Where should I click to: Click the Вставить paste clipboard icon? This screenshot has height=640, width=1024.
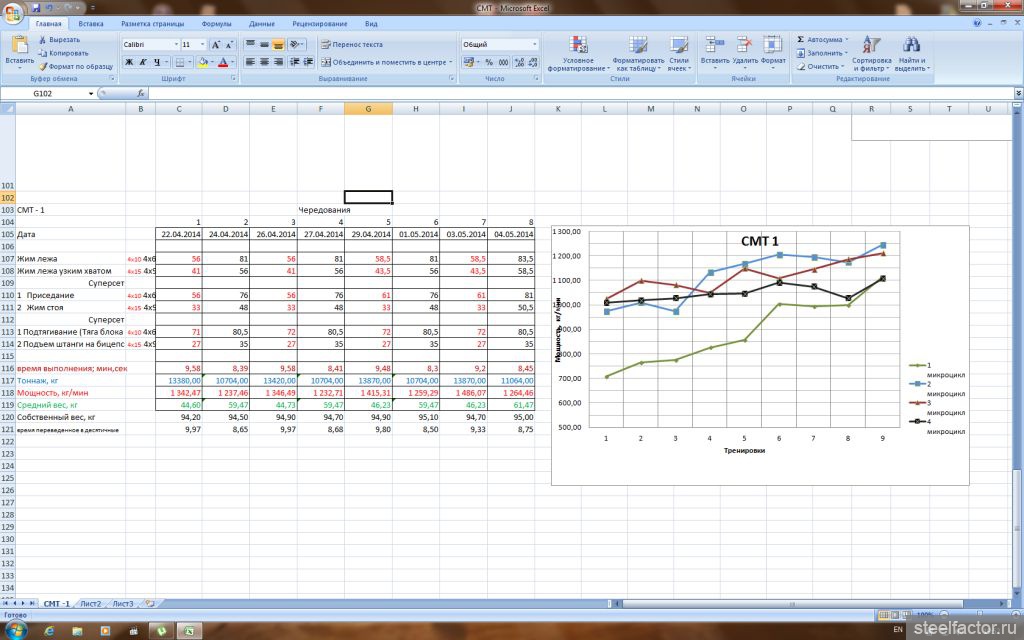[x=20, y=44]
